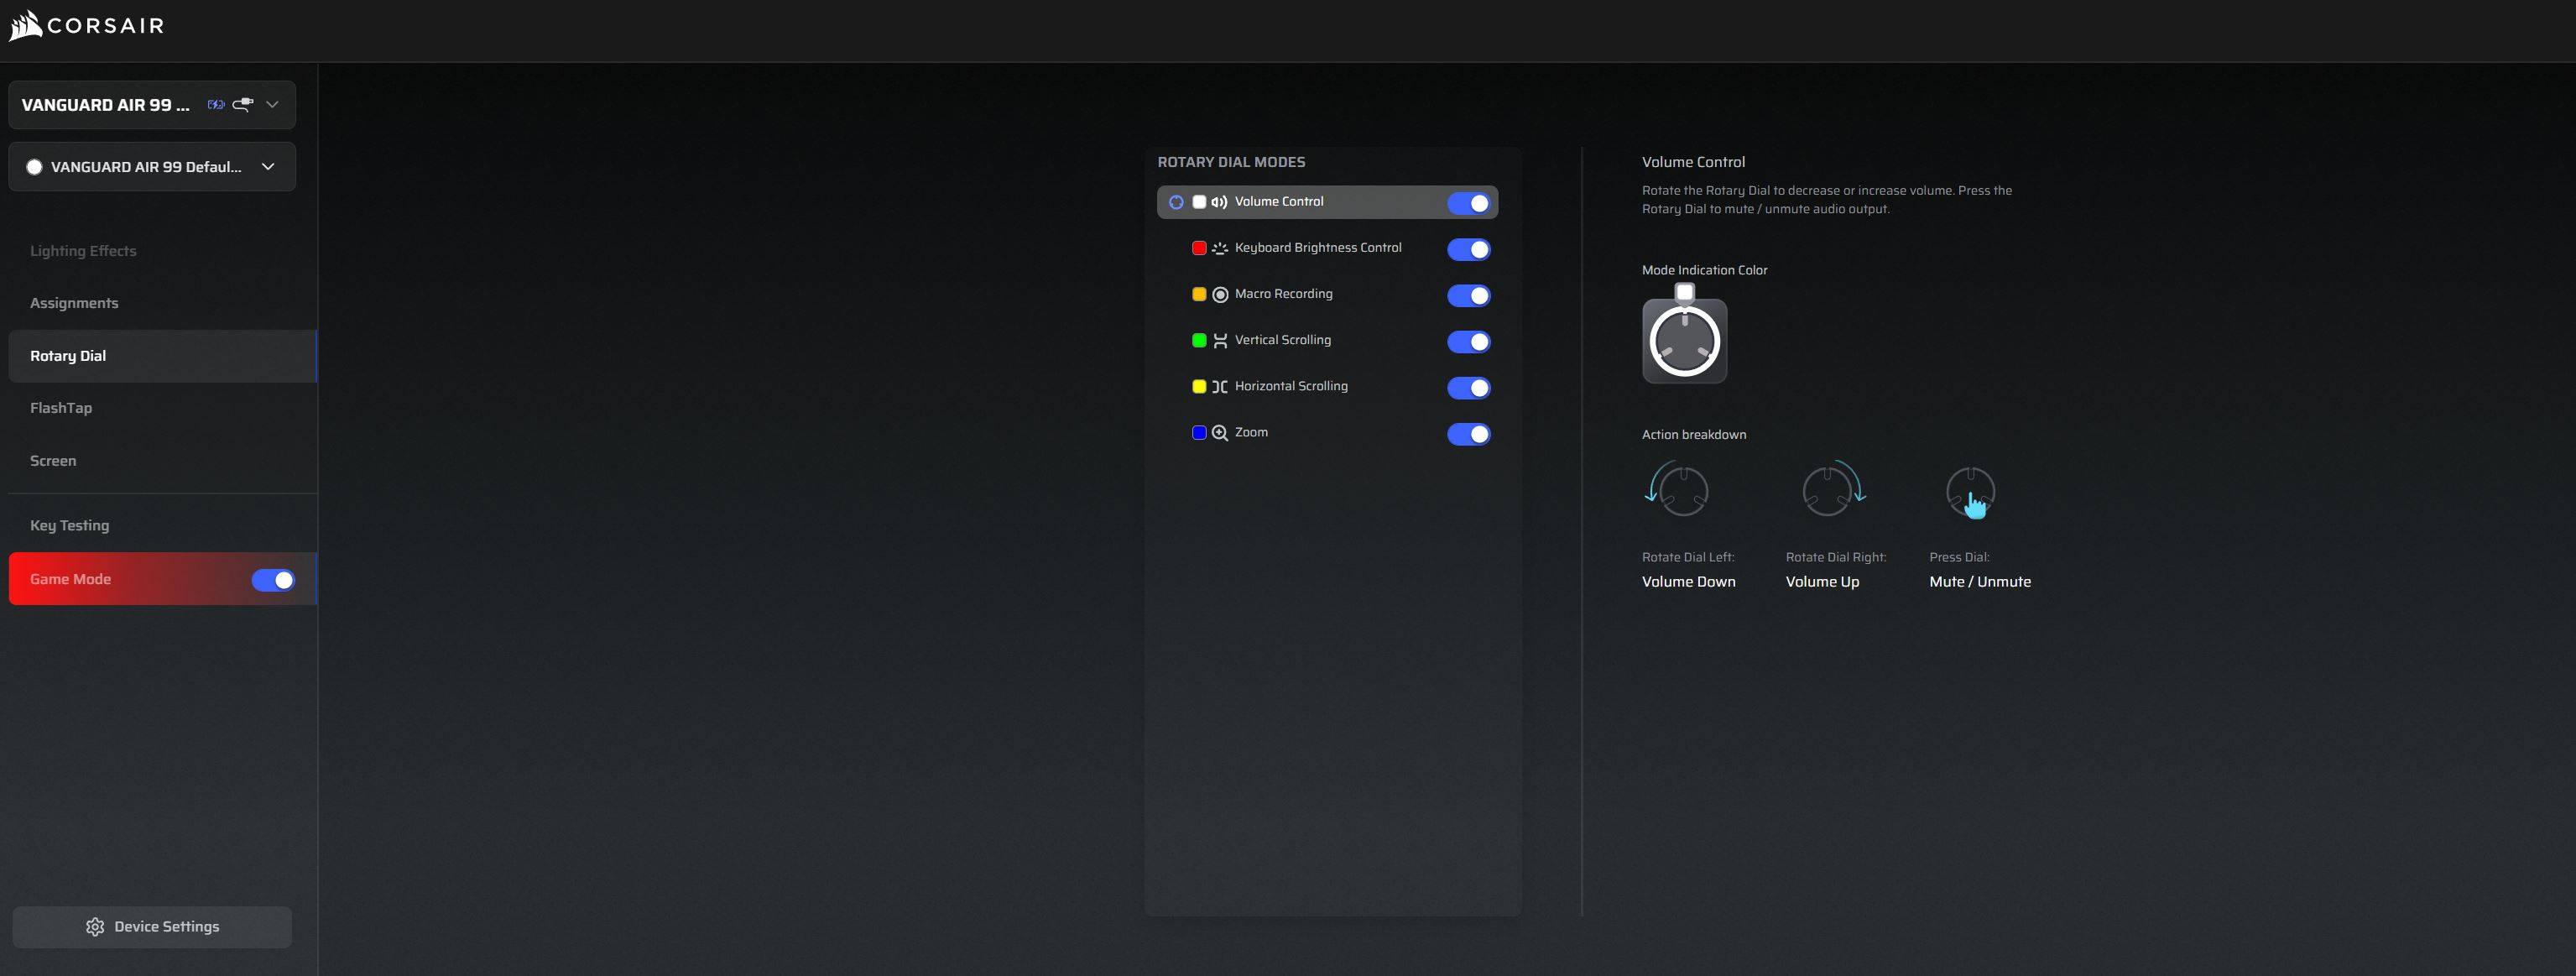Open the VANGUARD AIR 99 Default profile dropdown
The height and width of the screenshot is (976, 2576).
tap(267, 167)
